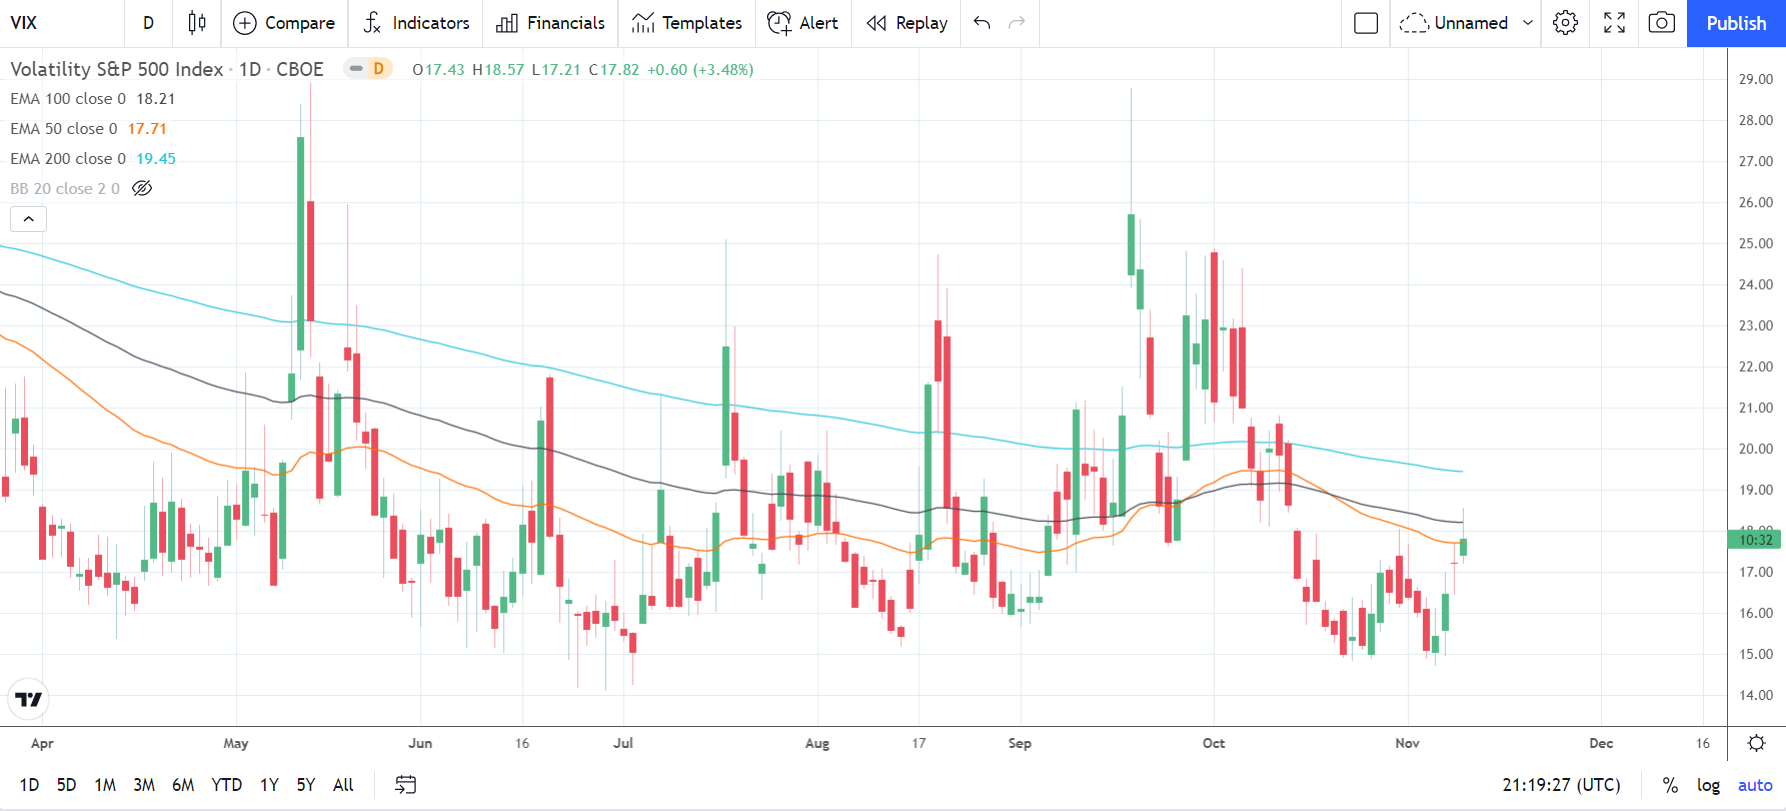Open the layout select square icon
The image size is (1786, 811).
1366,23
